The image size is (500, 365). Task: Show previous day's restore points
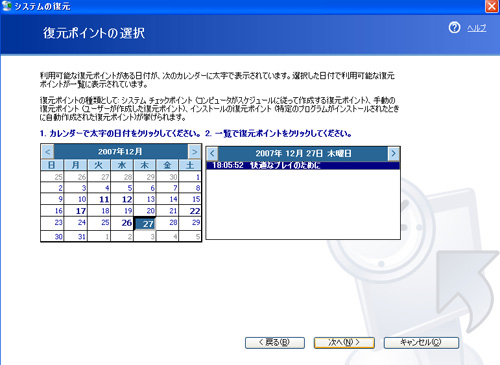[212, 154]
